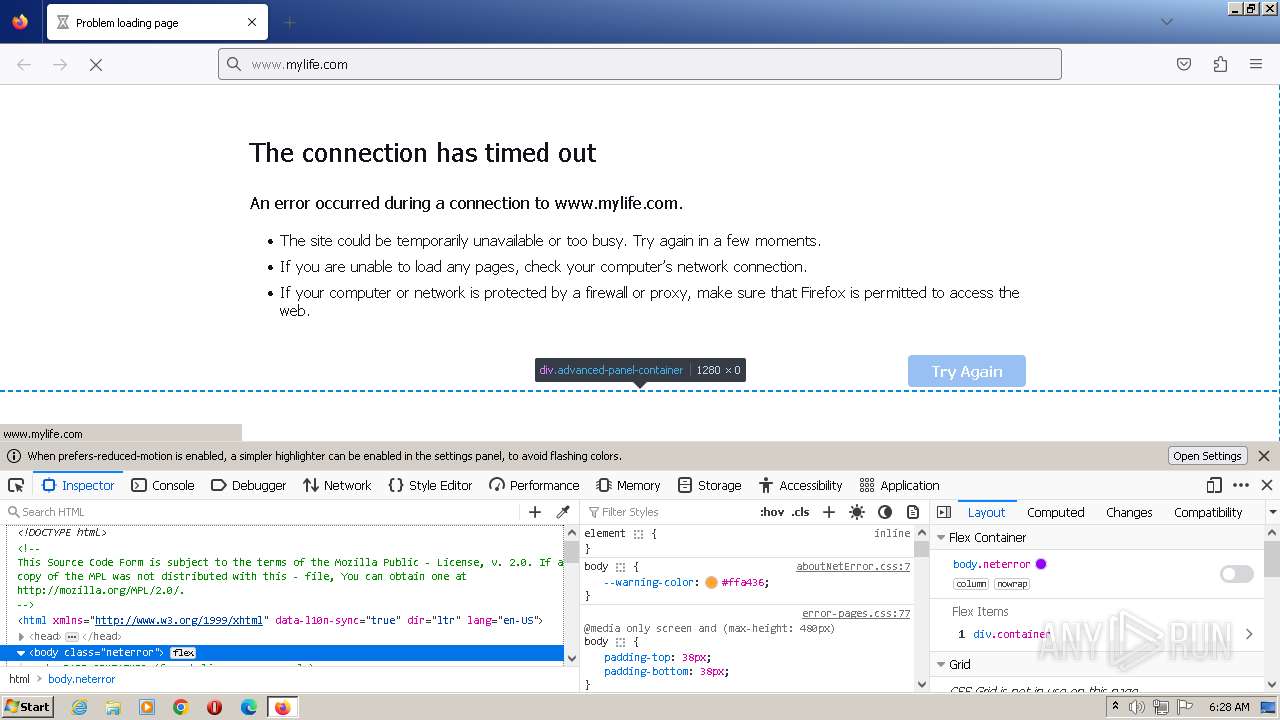The height and width of the screenshot is (720, 1280).
Task: Click the www.mylife.com address bar
Action: (640, 64)
